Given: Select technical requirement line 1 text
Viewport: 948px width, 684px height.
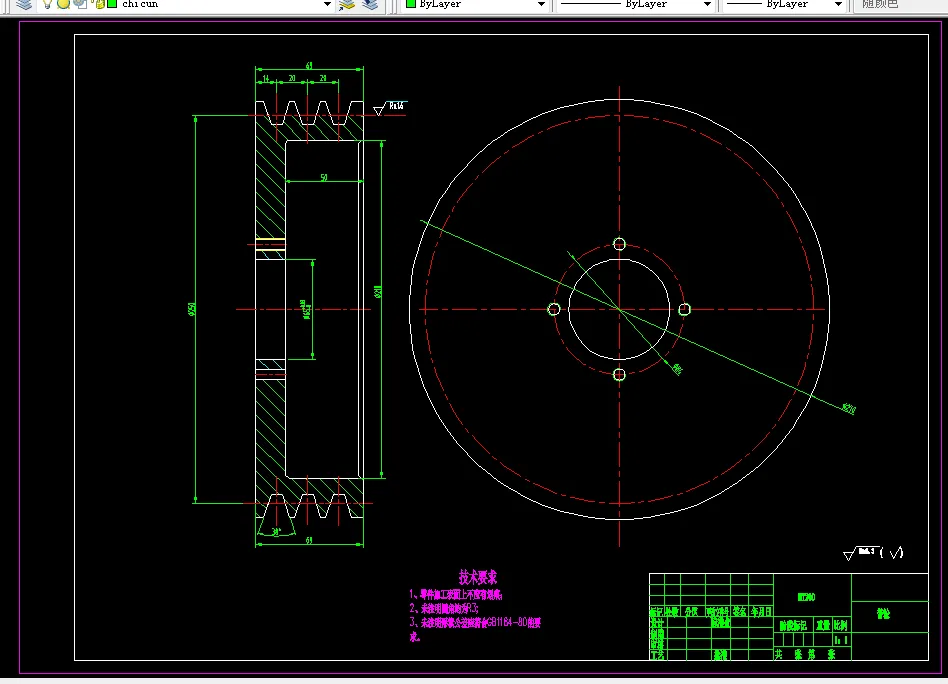Looking at the screenshot, I should 456,595.
